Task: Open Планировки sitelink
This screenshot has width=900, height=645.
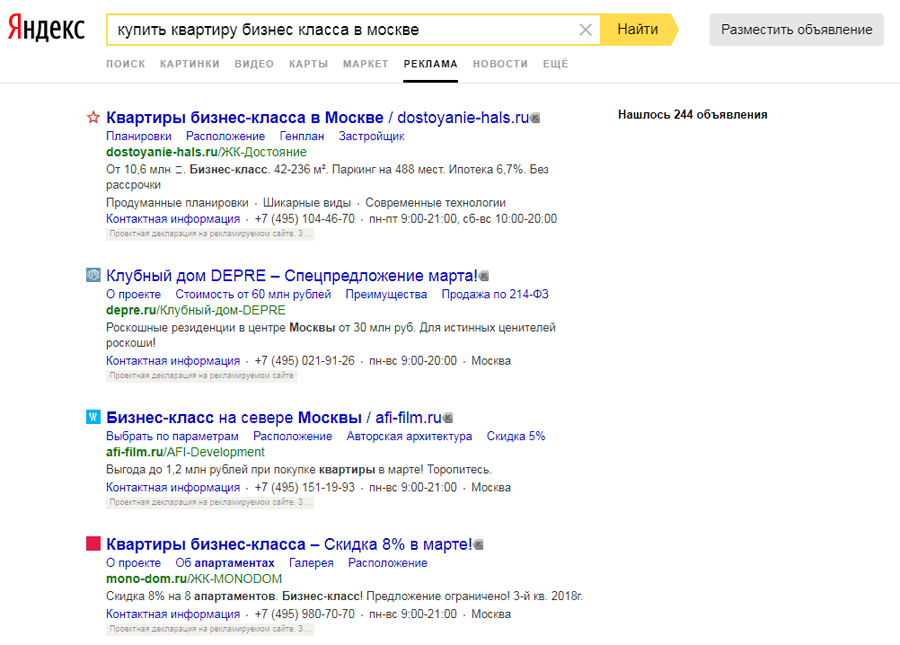Action: click(x=138, y=136)
